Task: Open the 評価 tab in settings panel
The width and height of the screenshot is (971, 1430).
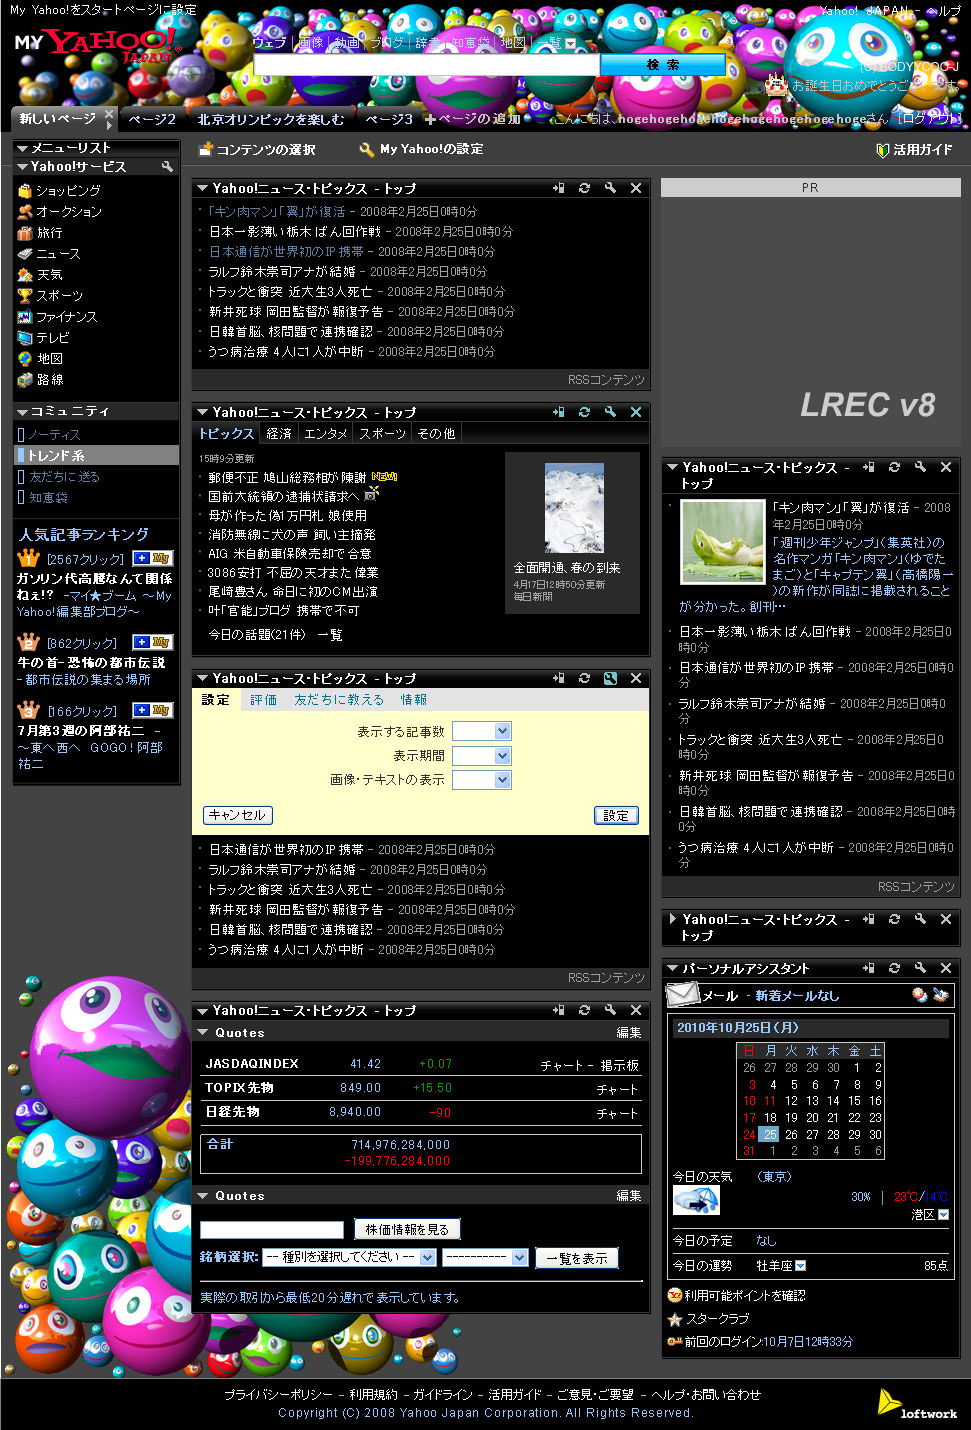Action: tap(264, 700)
